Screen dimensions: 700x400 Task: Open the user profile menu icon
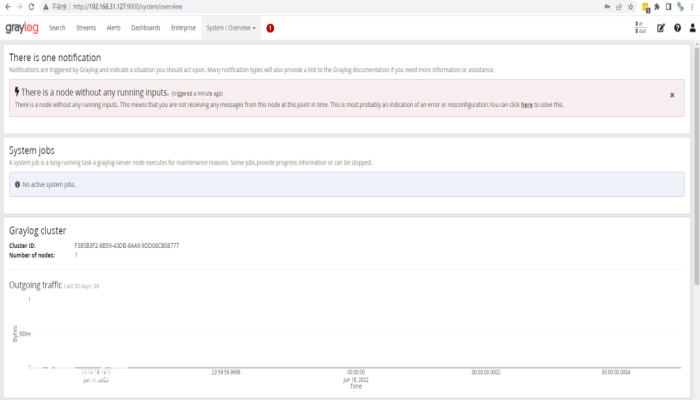pyautogui.click(x=692, y=28)
